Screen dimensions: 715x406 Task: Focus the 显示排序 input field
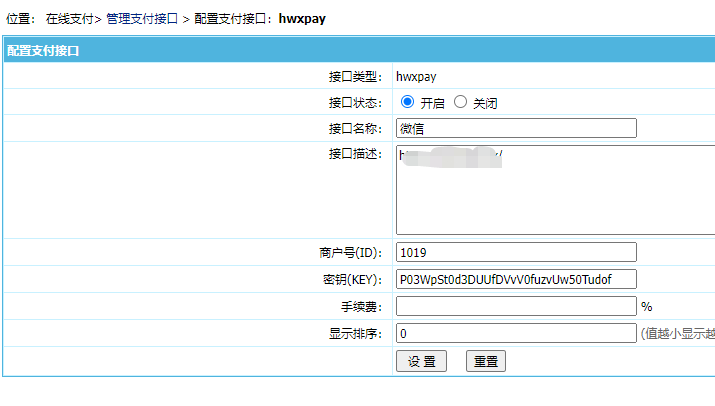[516, 333]
